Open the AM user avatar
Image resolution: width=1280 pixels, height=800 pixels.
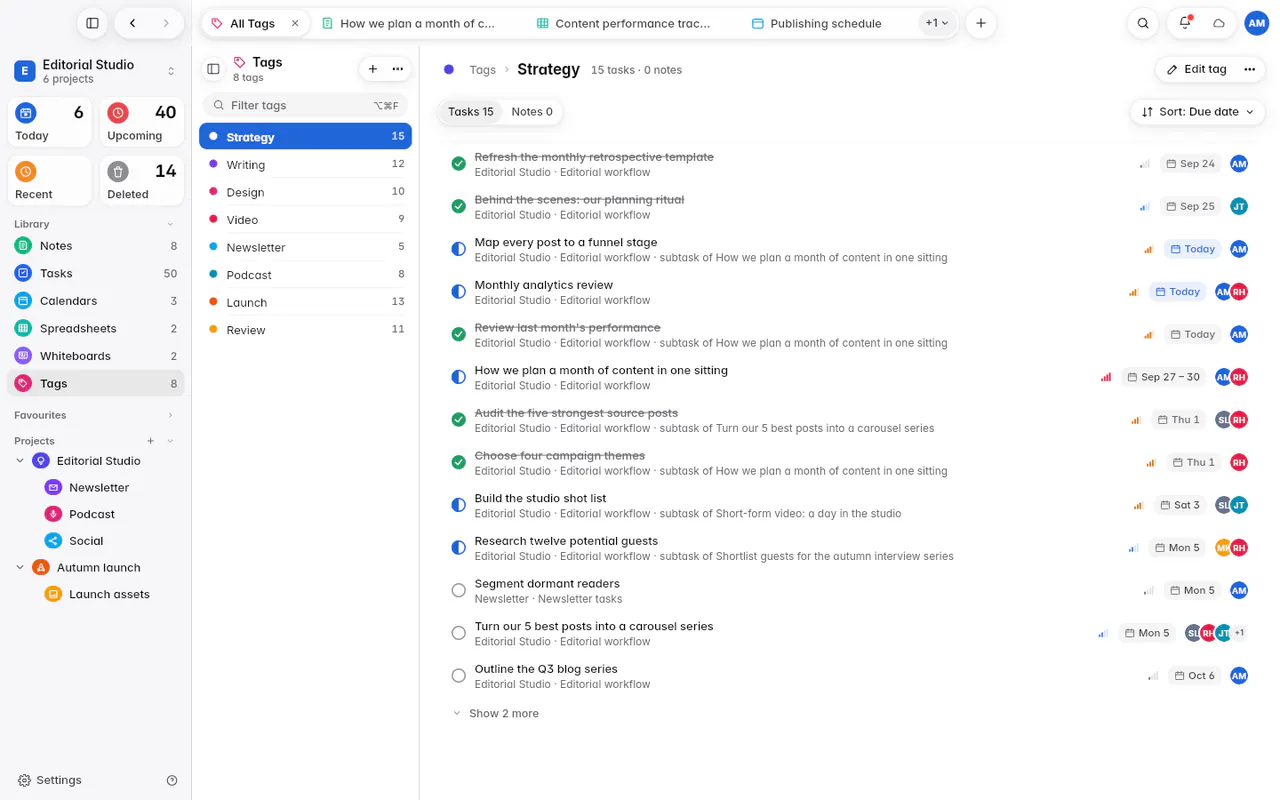coord(1256,23)
